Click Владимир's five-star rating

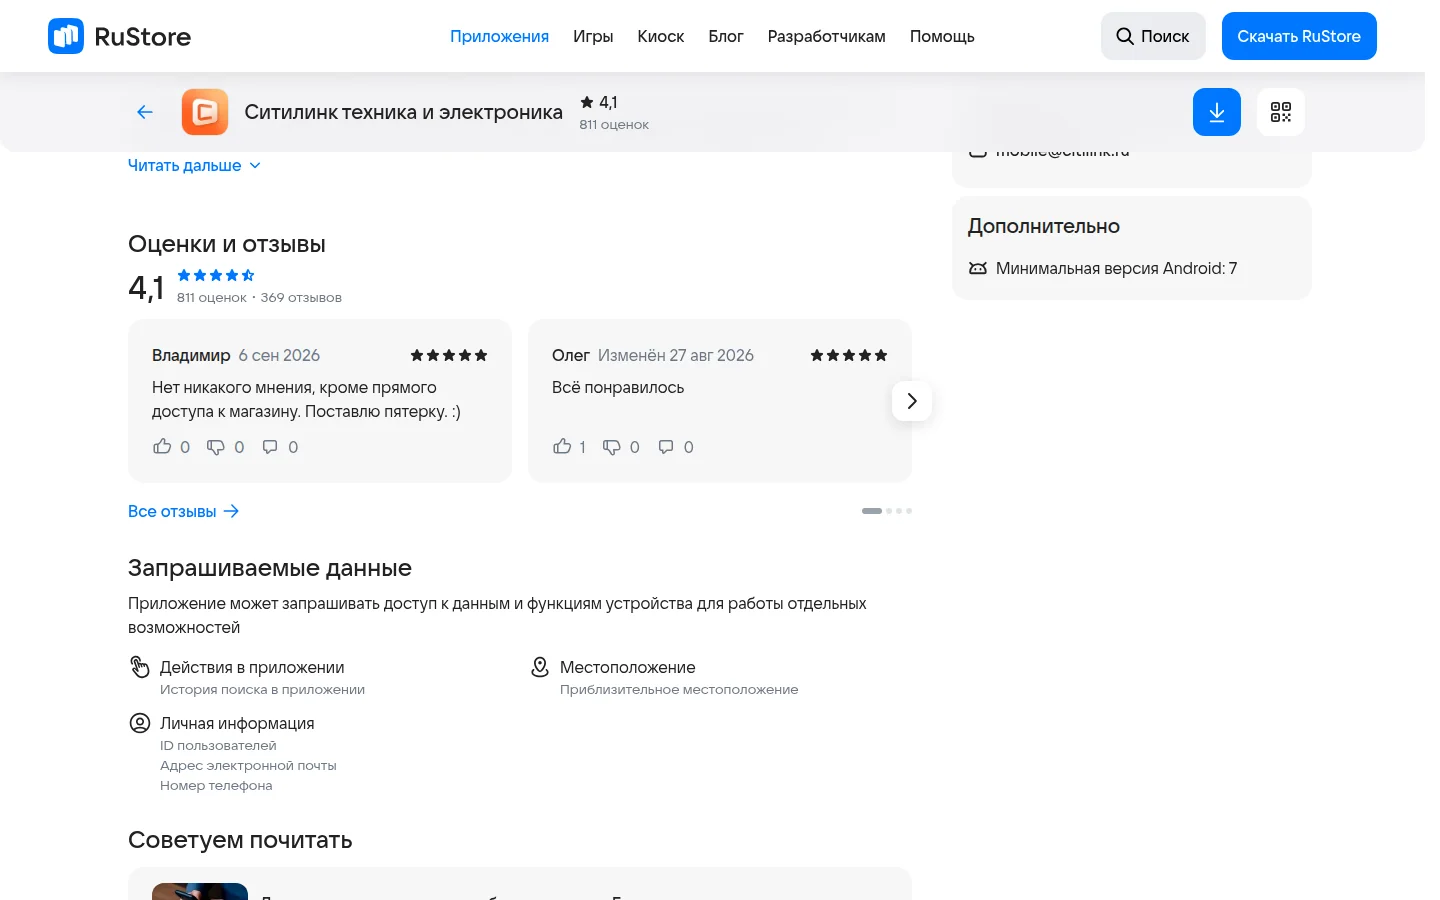point(449,355)
